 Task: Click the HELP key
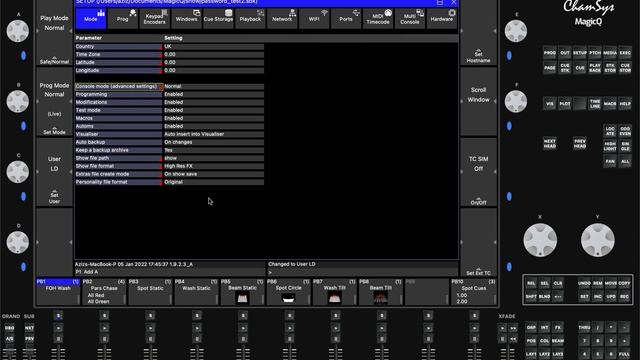click(625, 104)
